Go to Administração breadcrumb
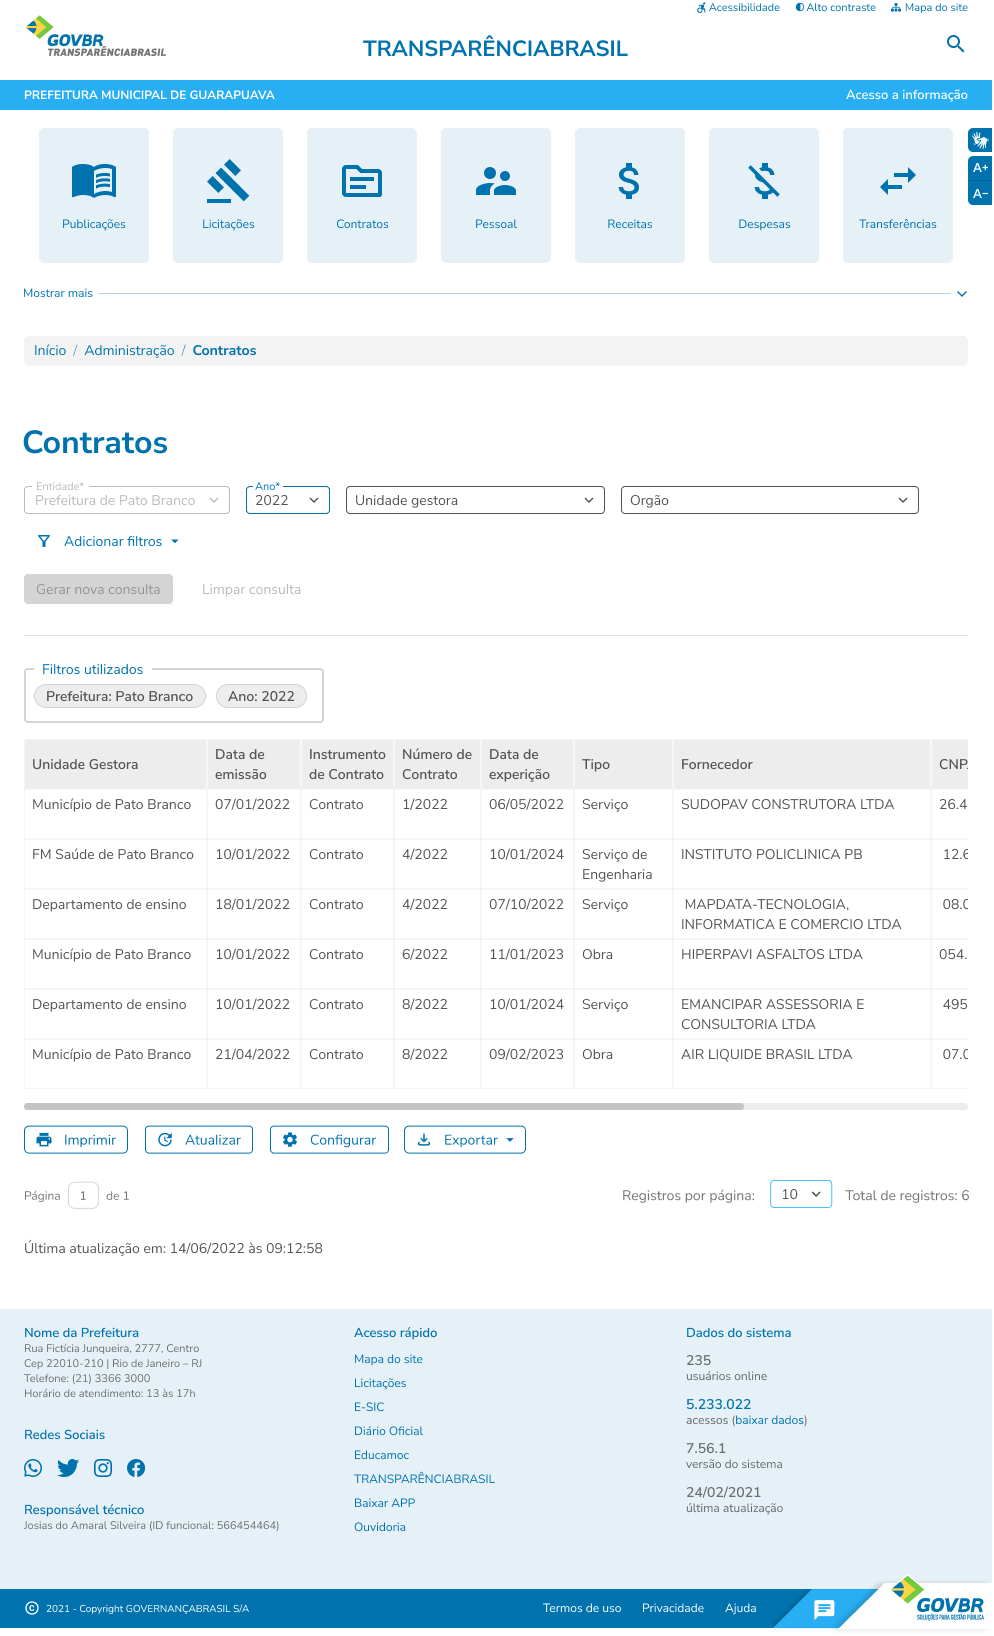 [129, 351]
